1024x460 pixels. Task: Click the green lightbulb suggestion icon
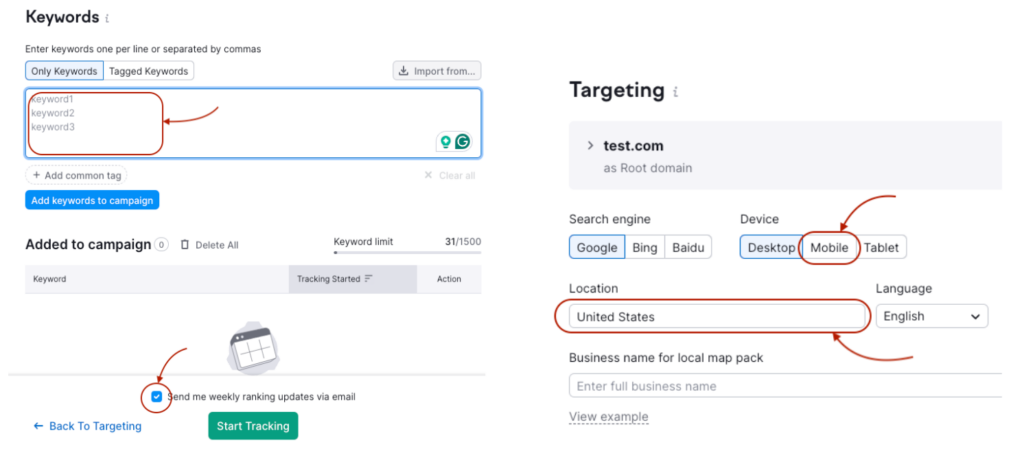coord(446,142)
